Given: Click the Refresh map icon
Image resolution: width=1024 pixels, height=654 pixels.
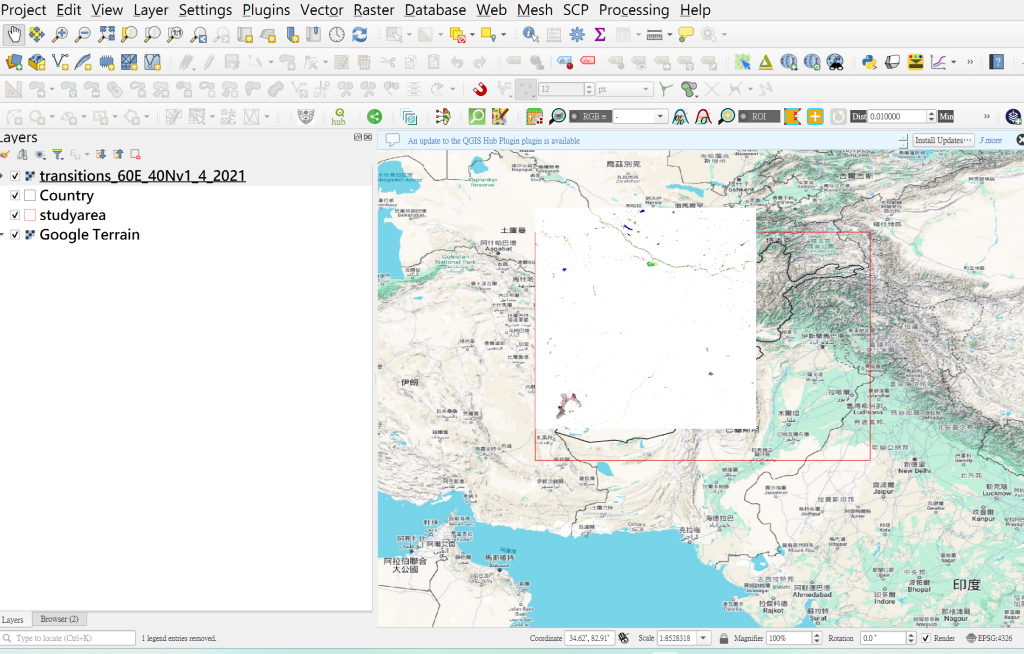Looking at the screenshot, I should point(359,34).
